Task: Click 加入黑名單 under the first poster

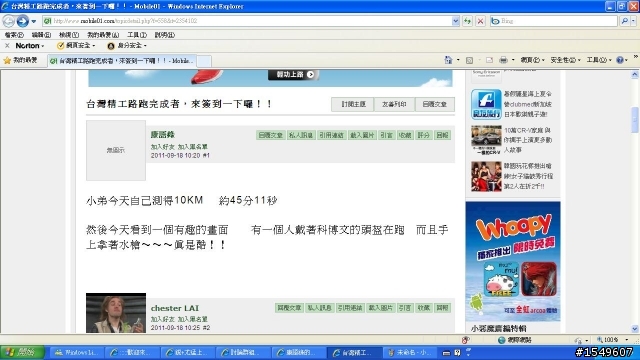Action: tap(193, 147)
